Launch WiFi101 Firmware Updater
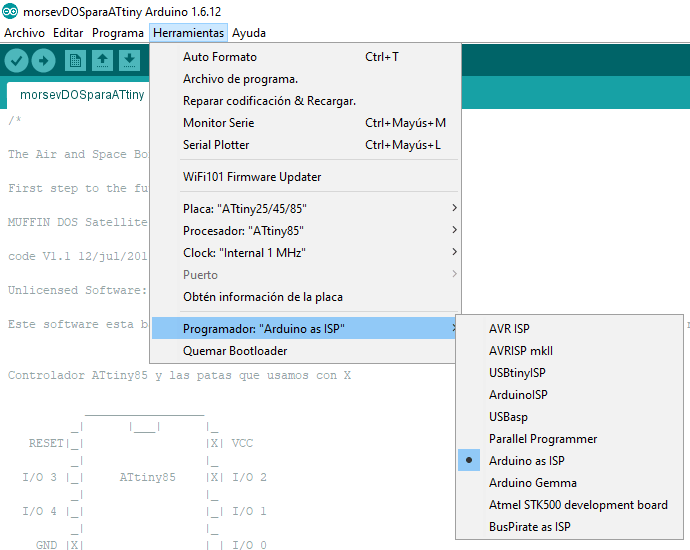690x550 pixels. (x=252, y=177)
